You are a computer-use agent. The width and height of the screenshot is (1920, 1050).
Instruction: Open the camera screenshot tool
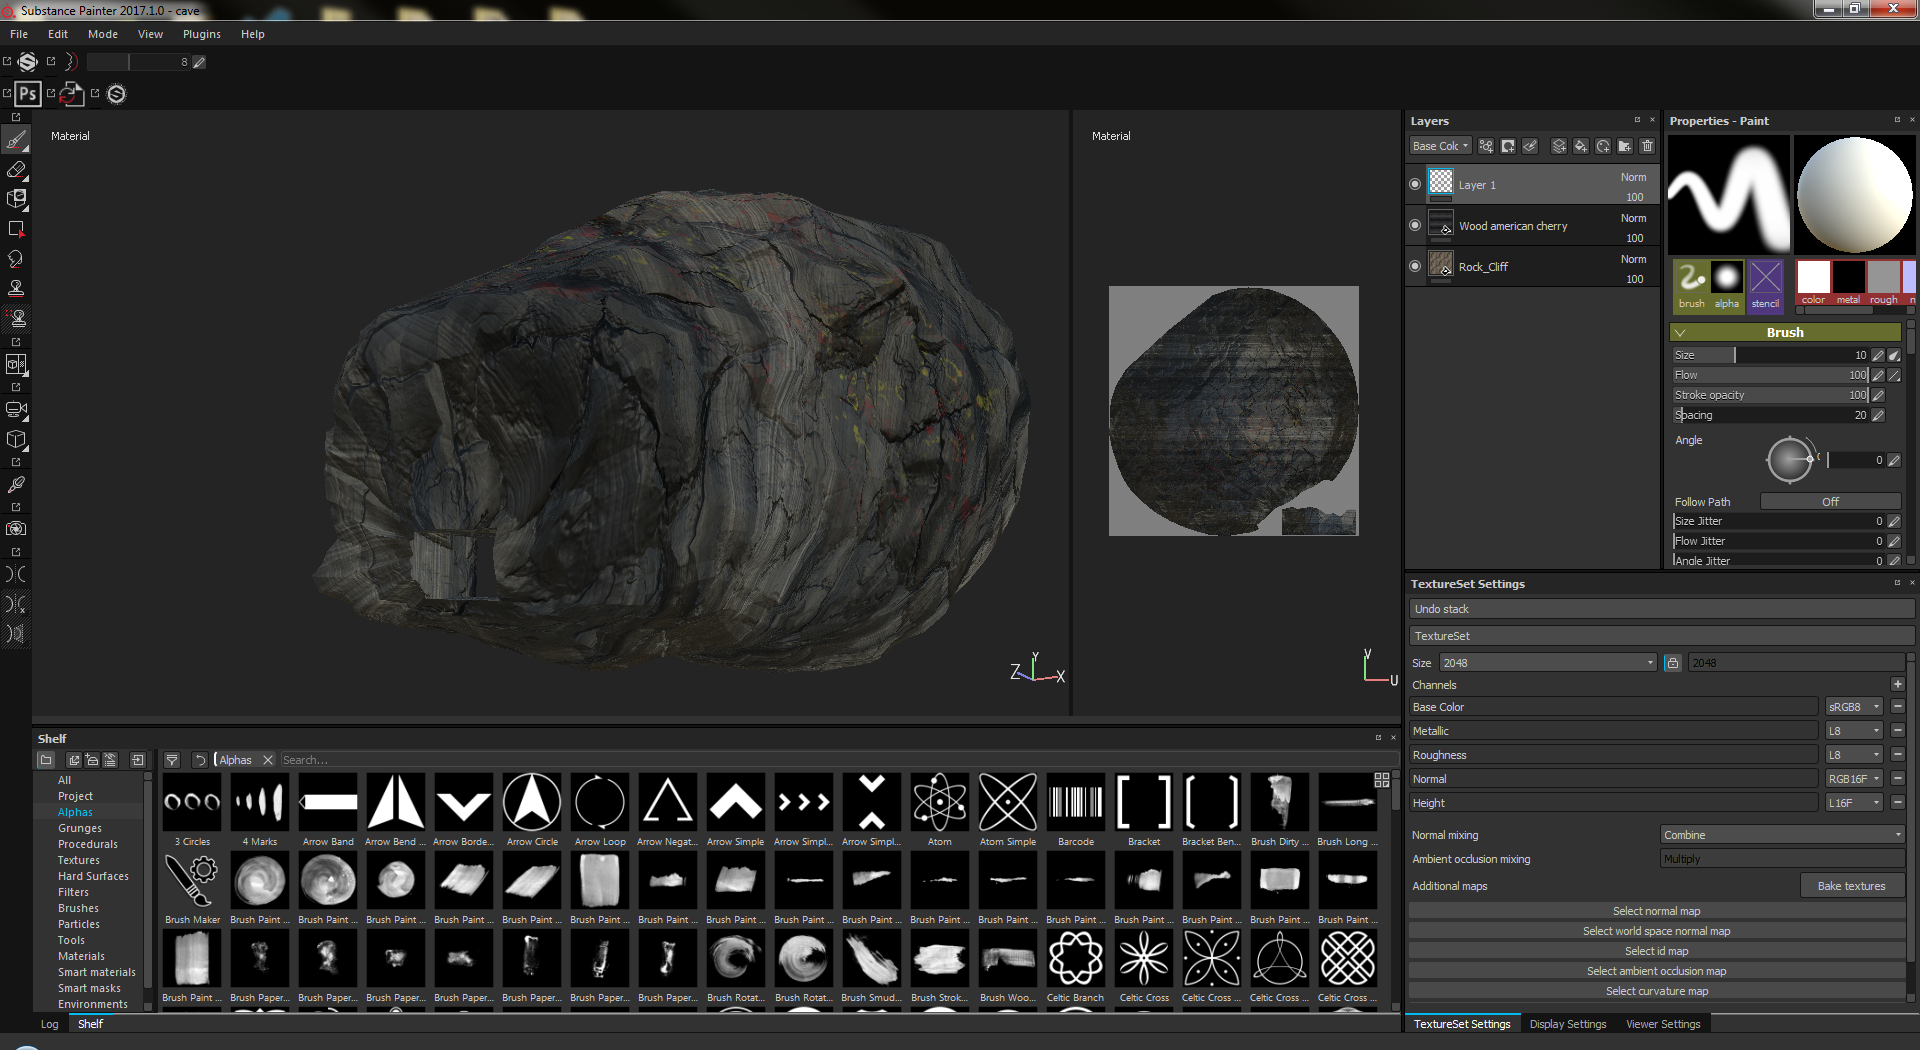point(16,529)
